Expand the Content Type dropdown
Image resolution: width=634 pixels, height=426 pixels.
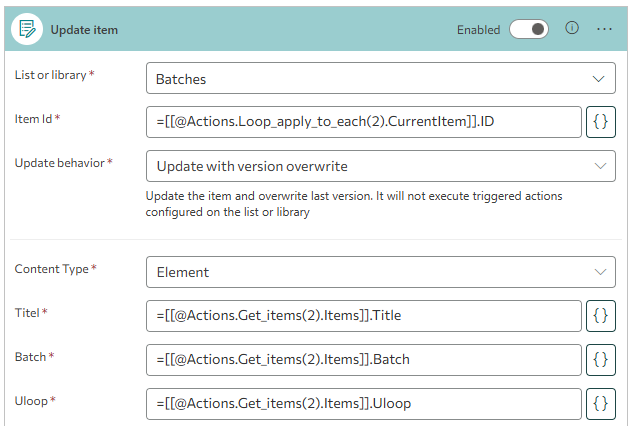pos(380,271)
